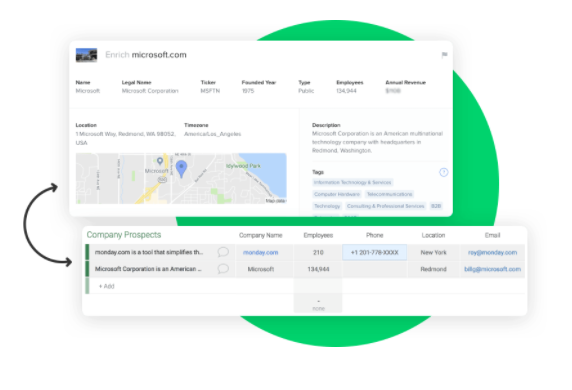Click the Email column header
The image size is (572, 390).
(492, 235)
